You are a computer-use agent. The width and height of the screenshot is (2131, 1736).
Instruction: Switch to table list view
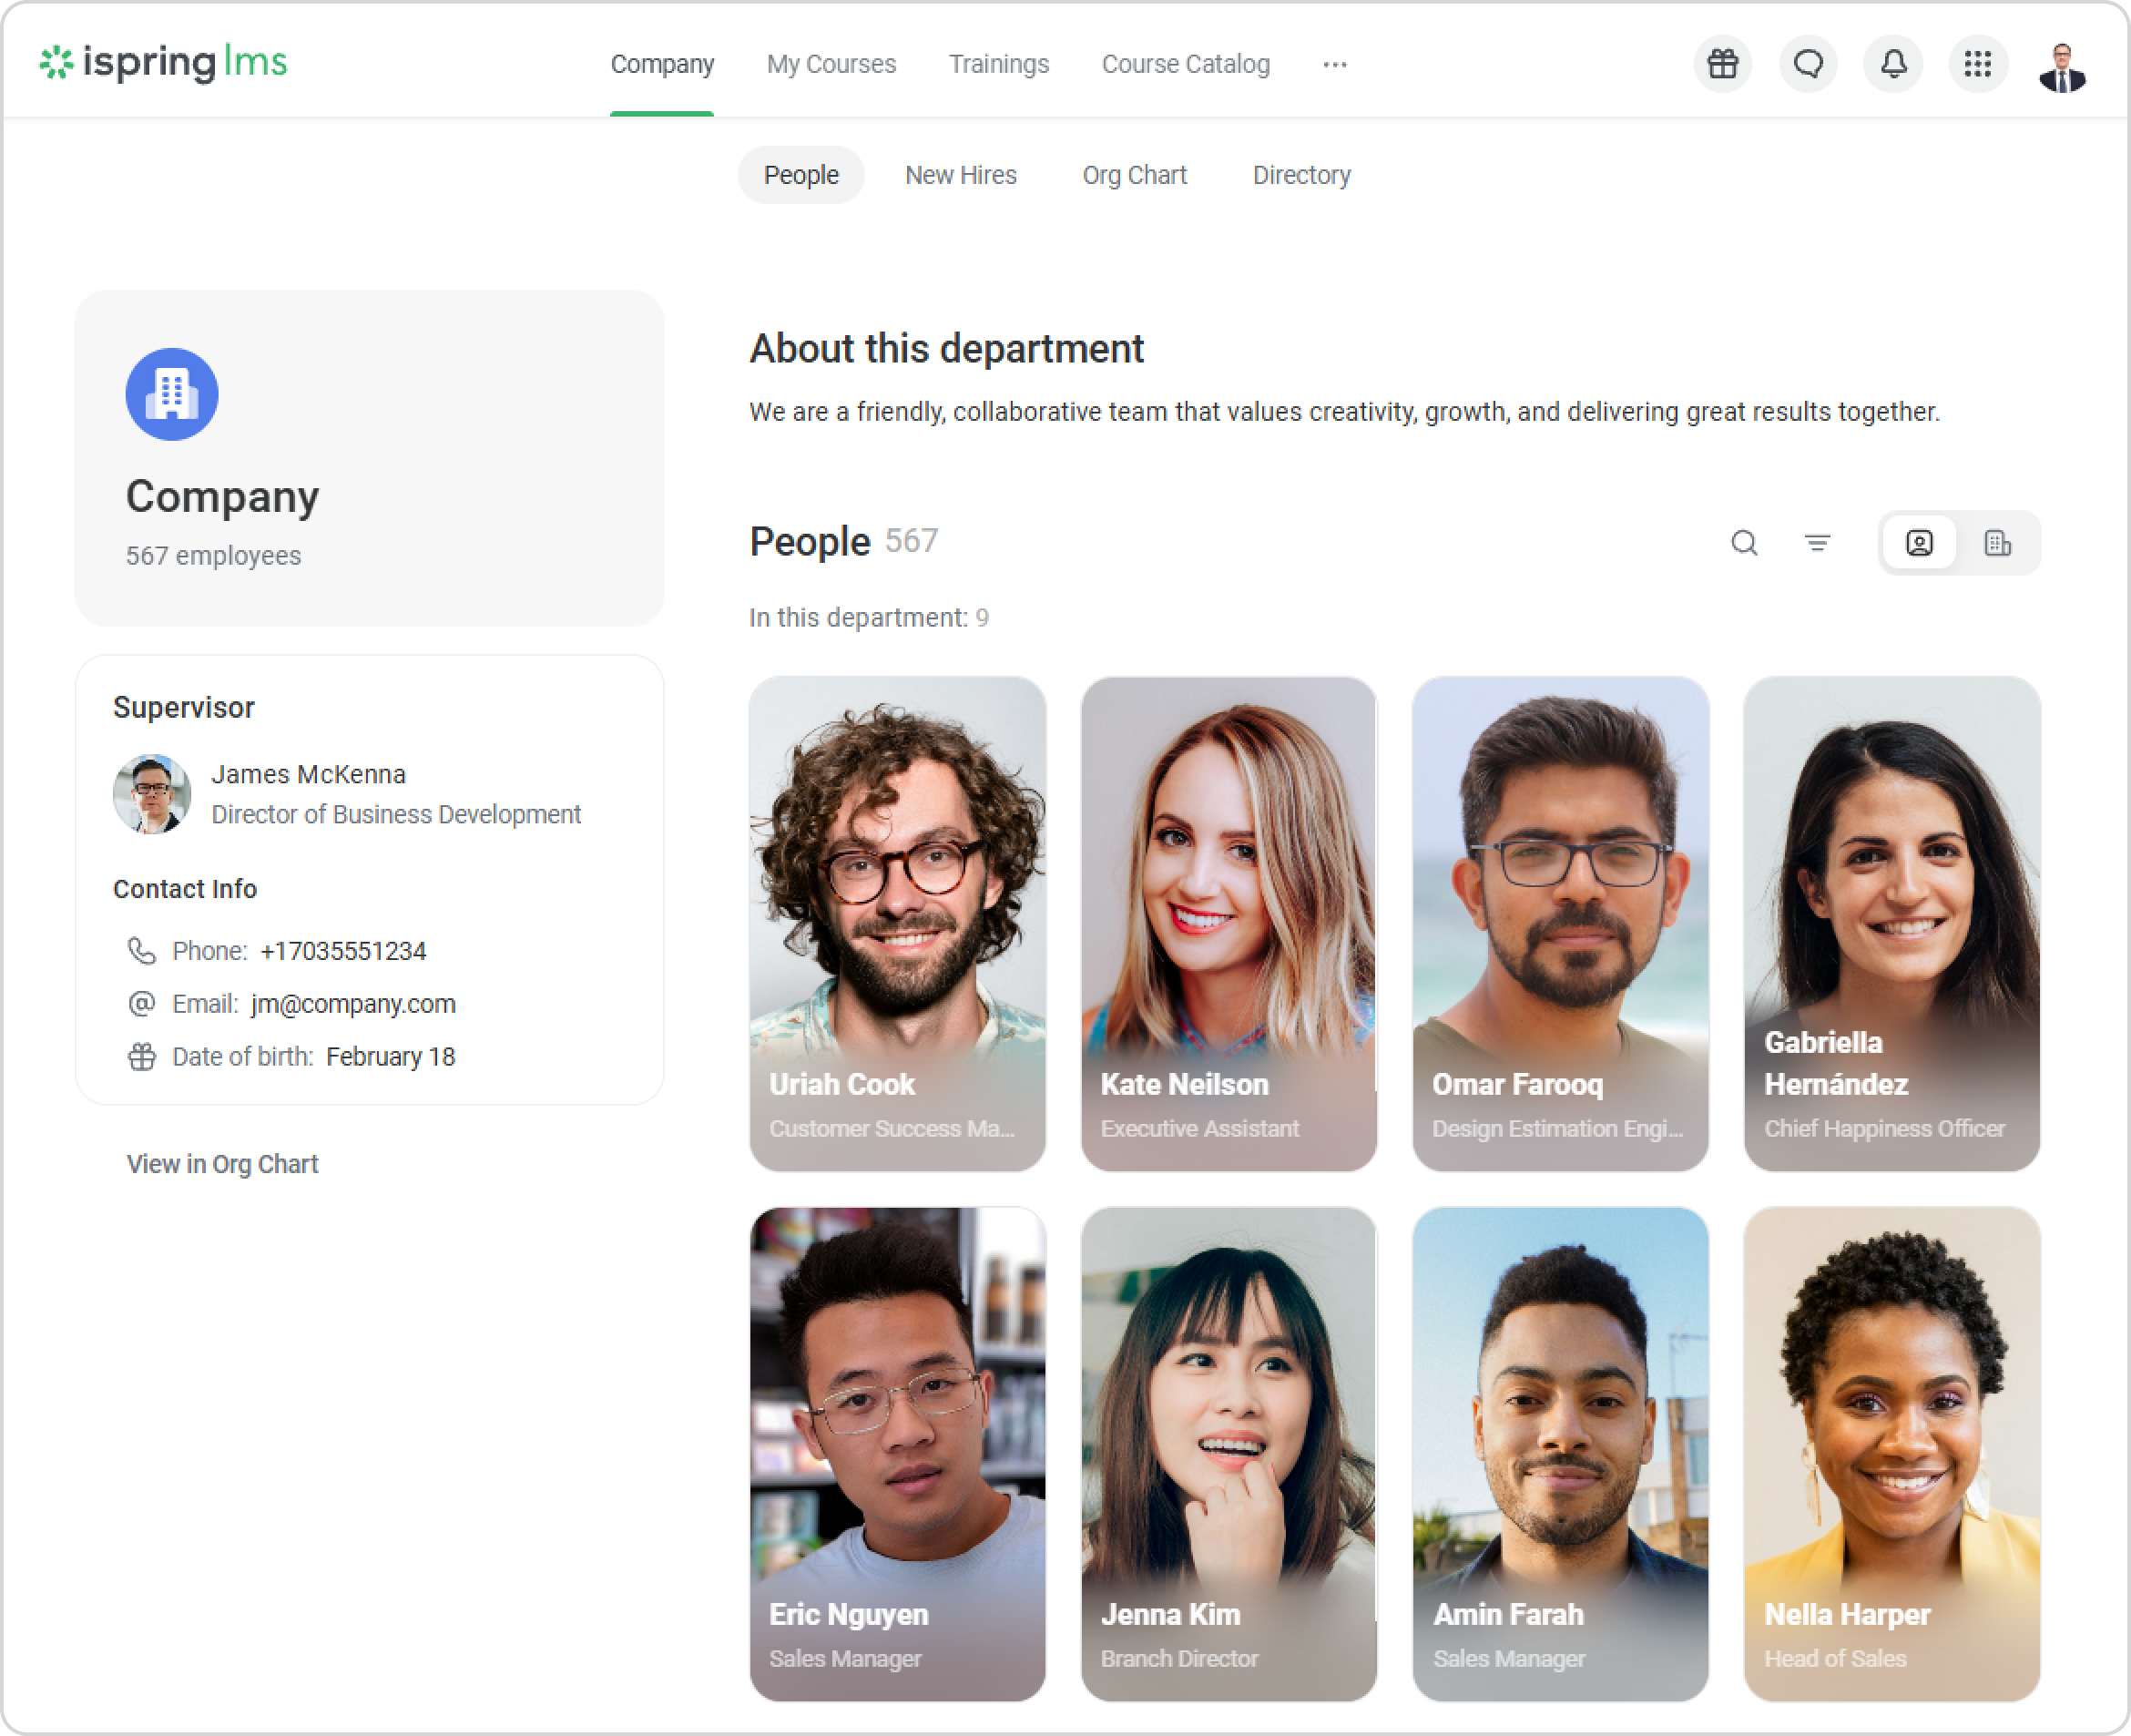point(1997,543)
